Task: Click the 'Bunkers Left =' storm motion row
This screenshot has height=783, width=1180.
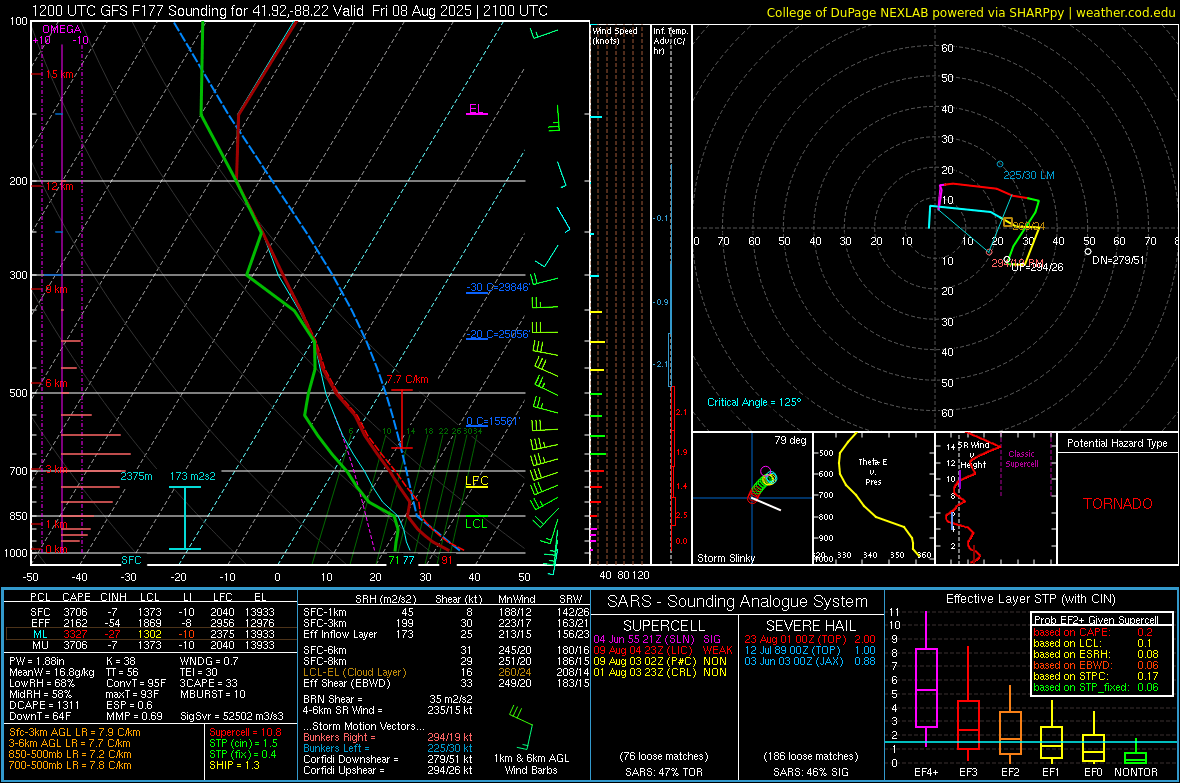Action: [x=388, y=748]
